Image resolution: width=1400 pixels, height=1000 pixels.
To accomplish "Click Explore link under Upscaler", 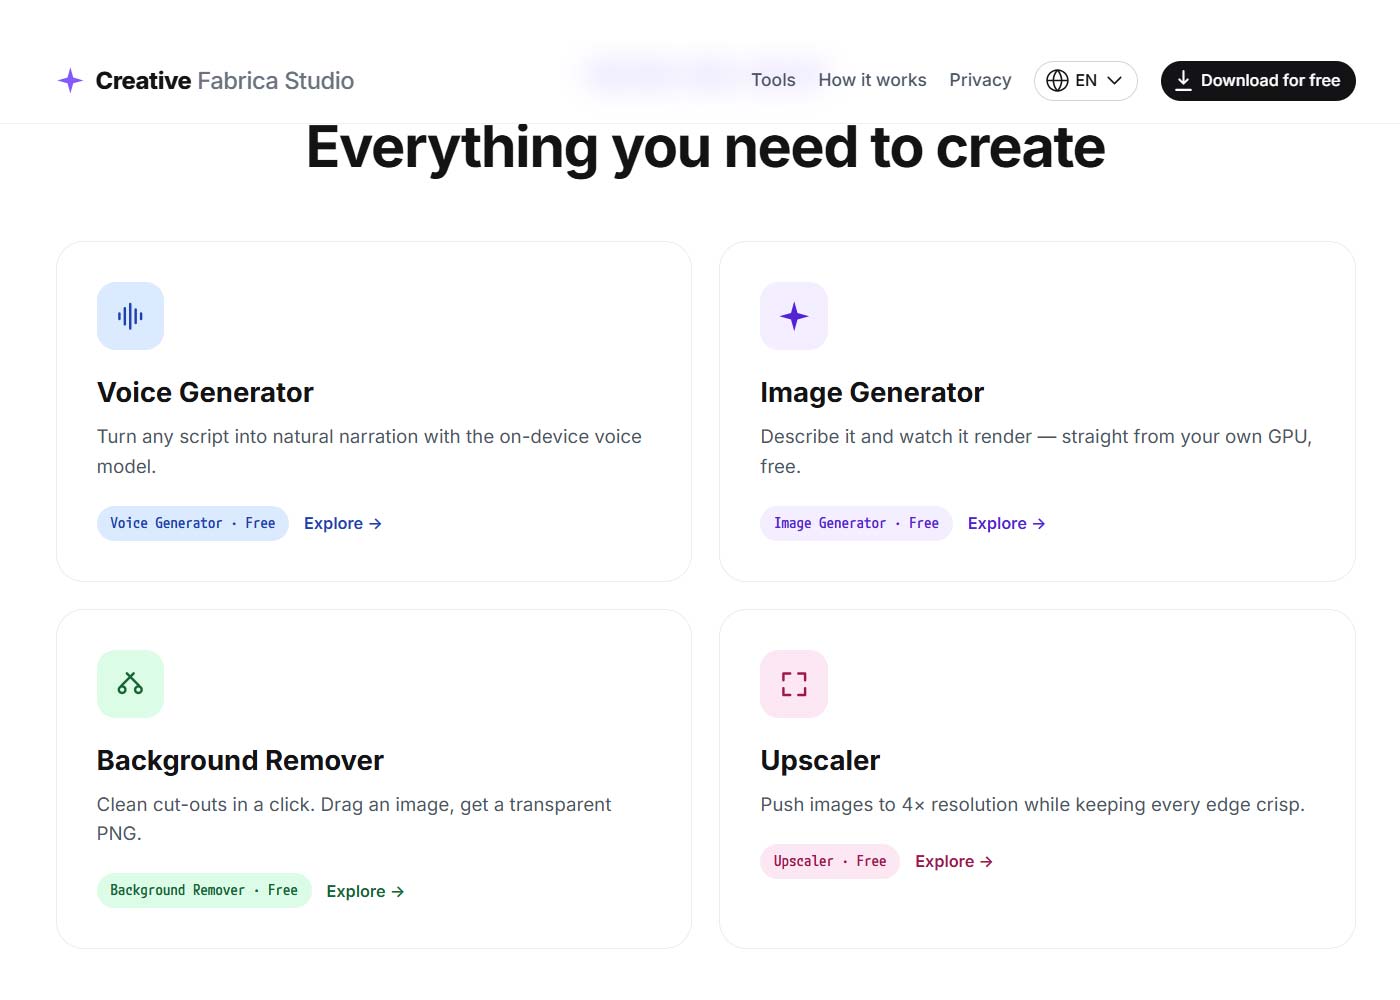I will point(954,862).
